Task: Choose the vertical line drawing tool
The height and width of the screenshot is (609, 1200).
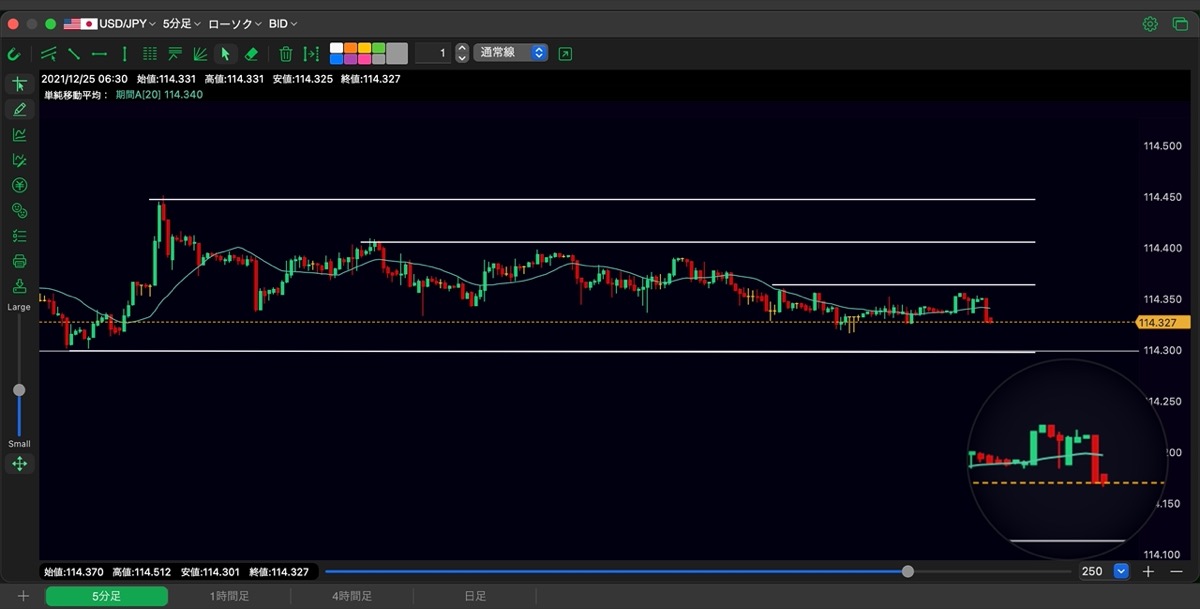Action: (x=124, y=54)
